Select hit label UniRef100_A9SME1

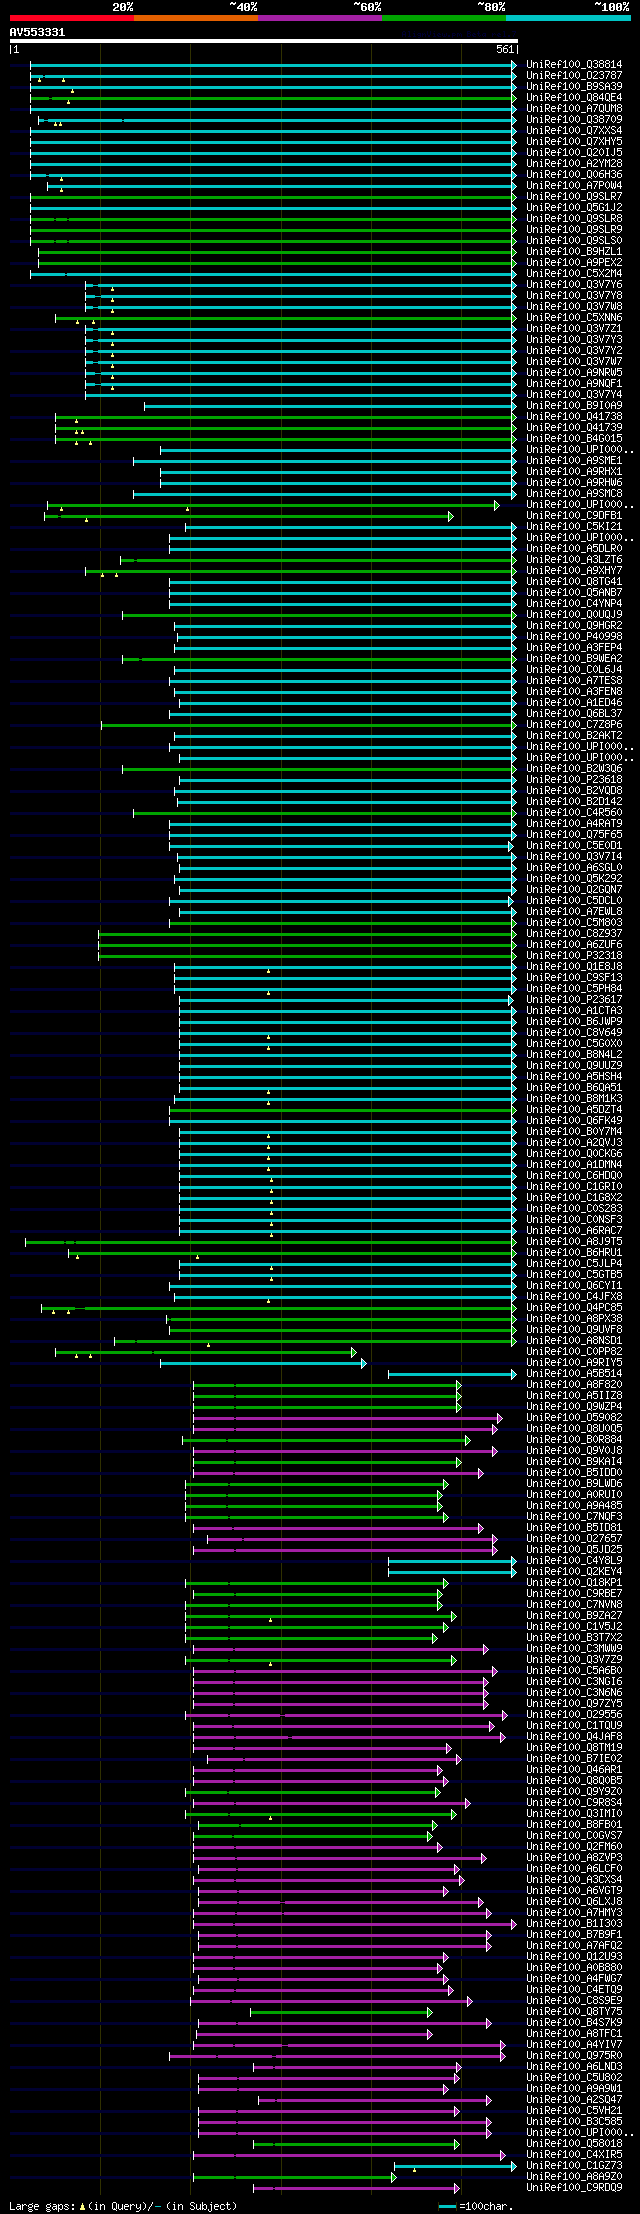[x=574, y=461]
